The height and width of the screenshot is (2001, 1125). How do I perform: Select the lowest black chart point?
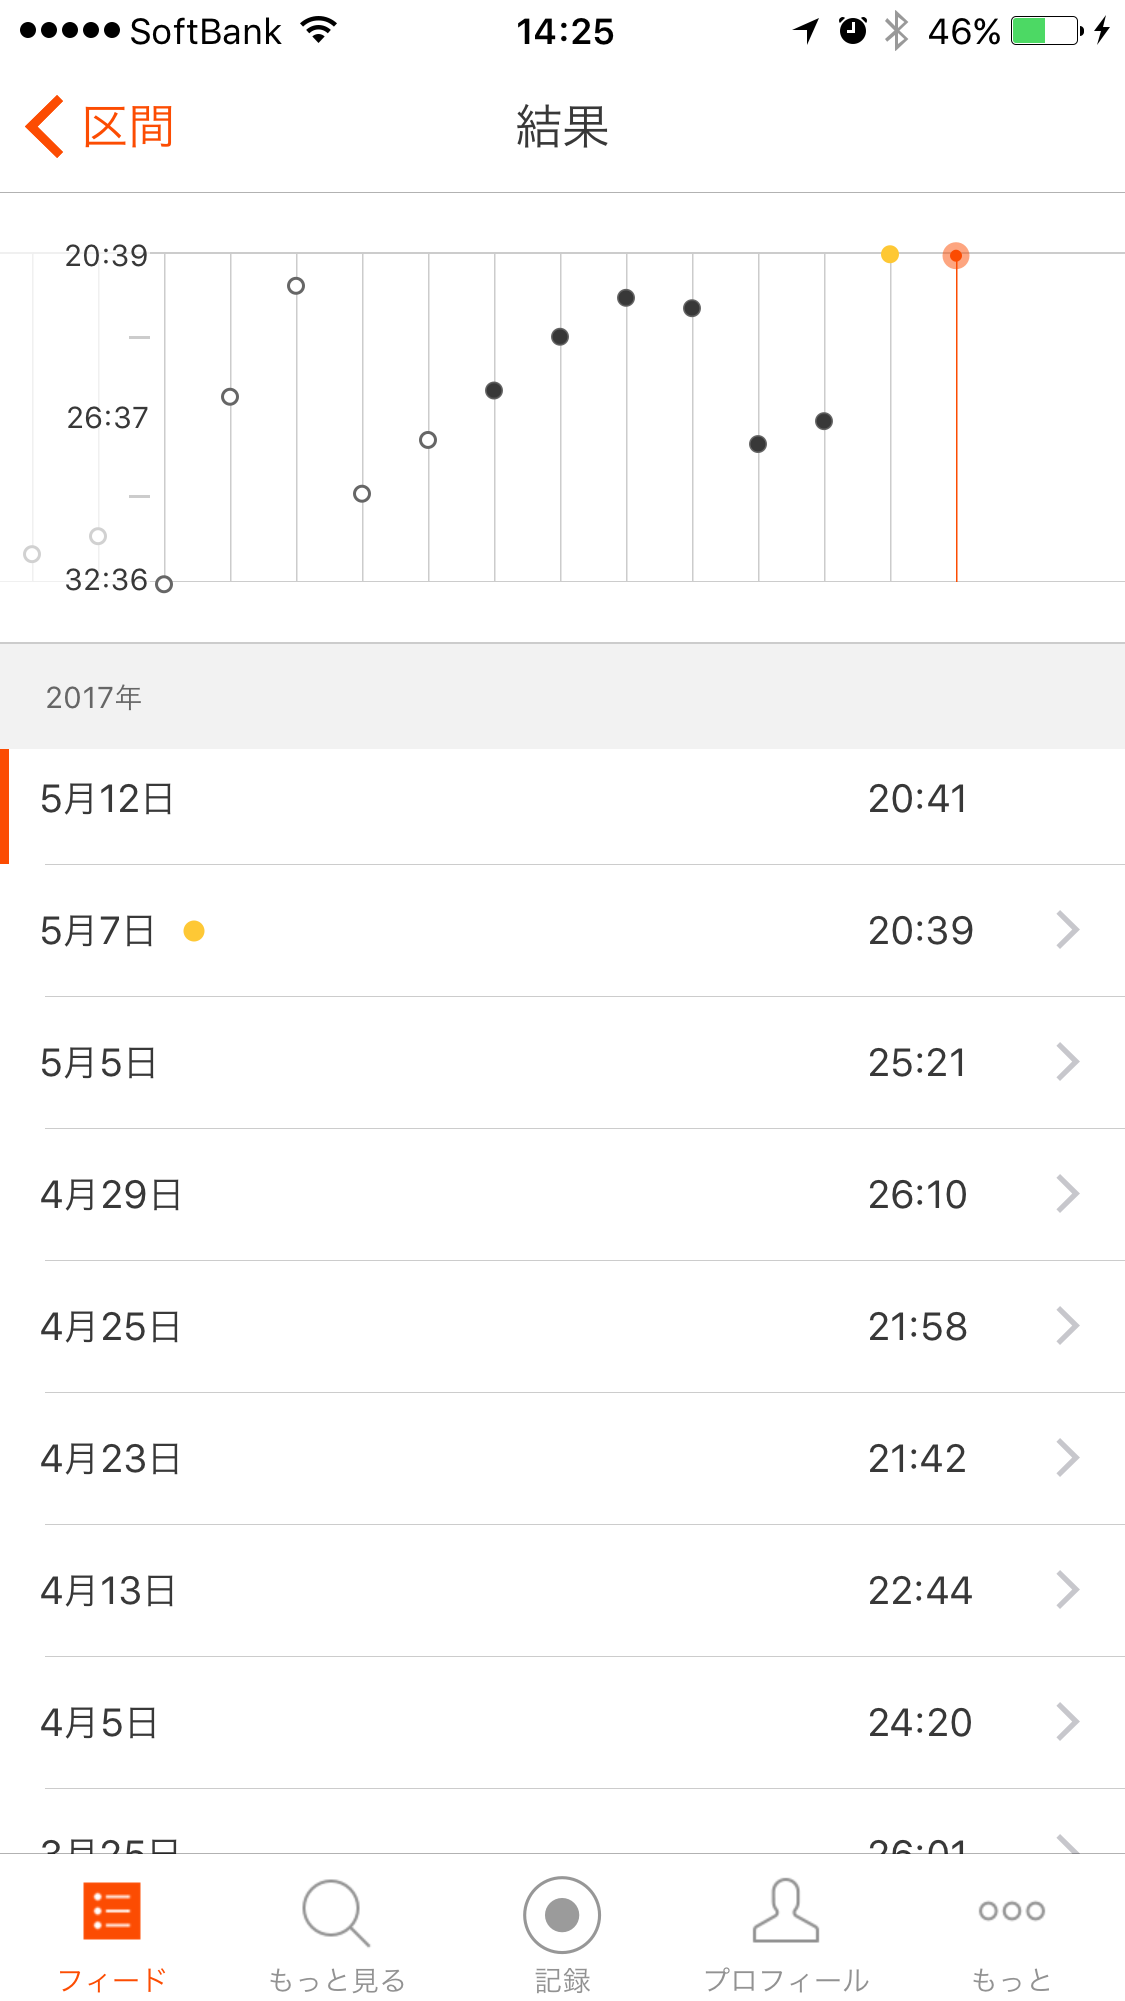click(758, 444)
